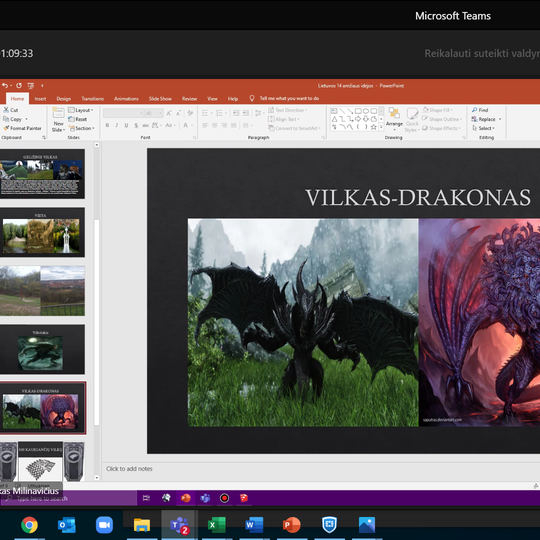Screen dimensions: 540x540
Task: Open the Clipboard group dialog launcher
Action: (44, 137)
